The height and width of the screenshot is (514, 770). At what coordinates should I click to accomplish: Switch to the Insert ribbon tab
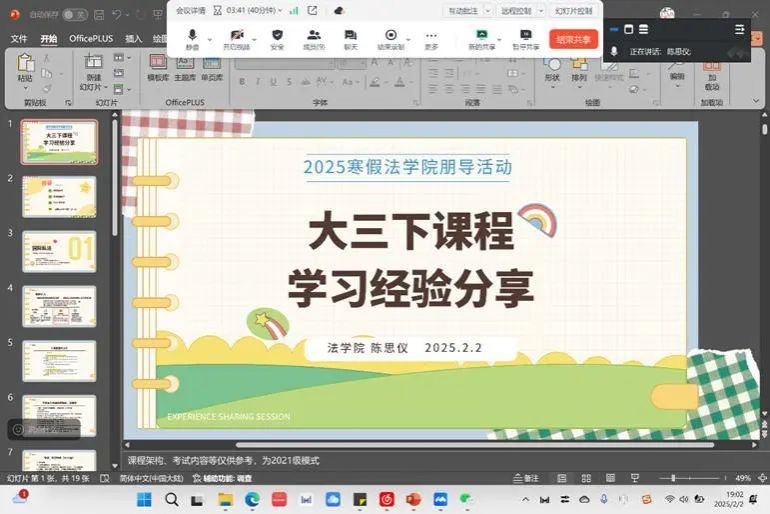tap(133, 38)
